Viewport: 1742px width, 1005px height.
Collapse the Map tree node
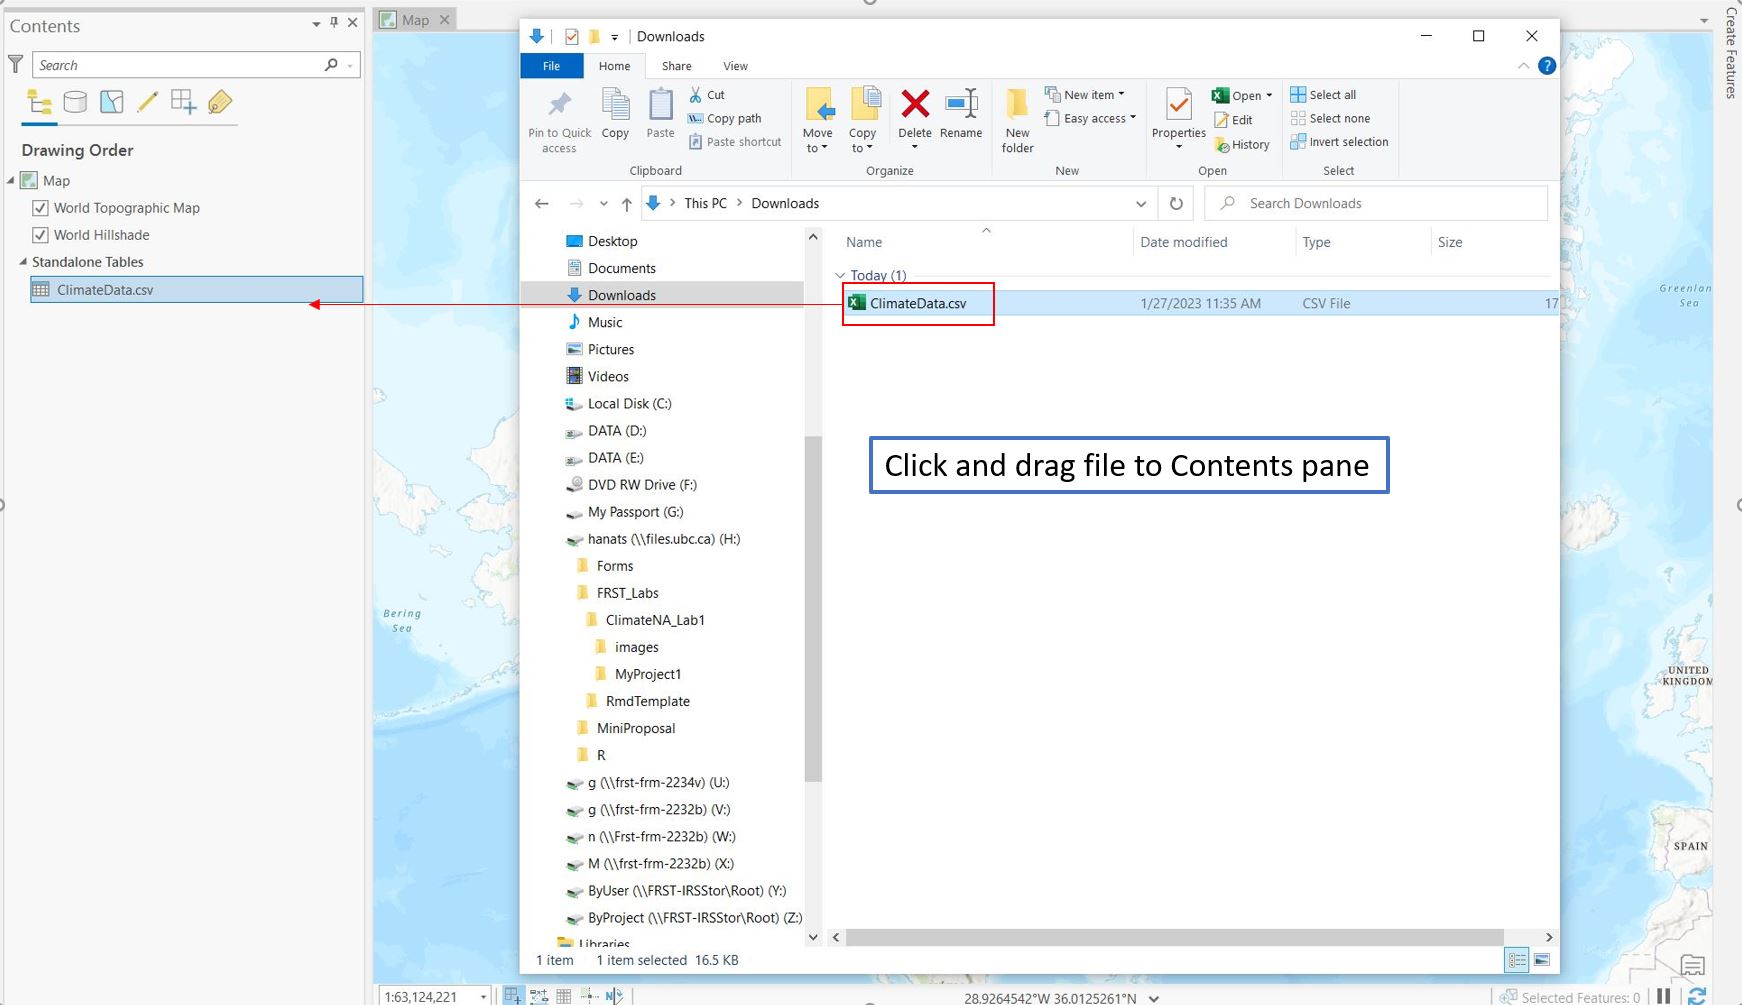coord(11,181)
